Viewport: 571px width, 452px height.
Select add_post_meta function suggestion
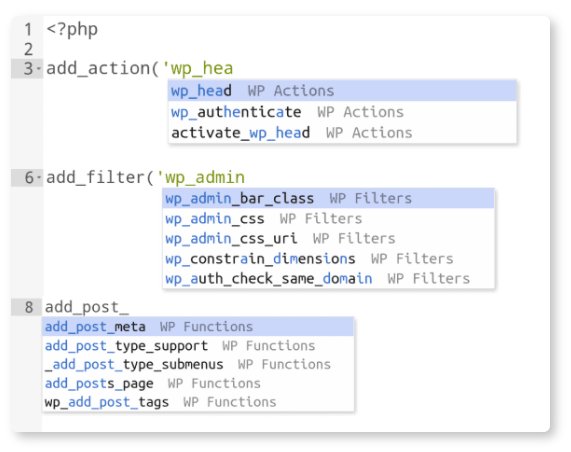click(x=198, y=327)
